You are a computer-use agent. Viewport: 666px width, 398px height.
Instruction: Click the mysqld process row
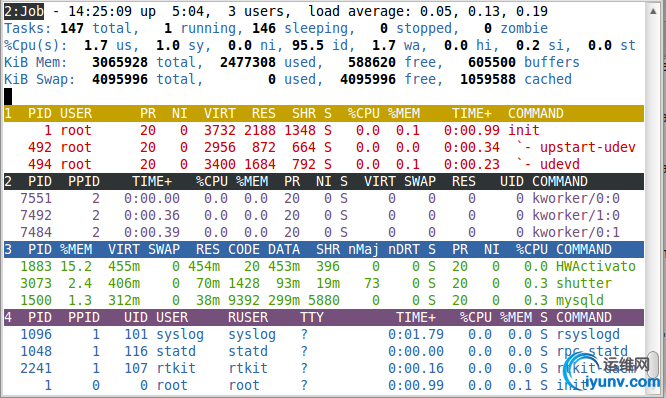(x=324, y=300)
